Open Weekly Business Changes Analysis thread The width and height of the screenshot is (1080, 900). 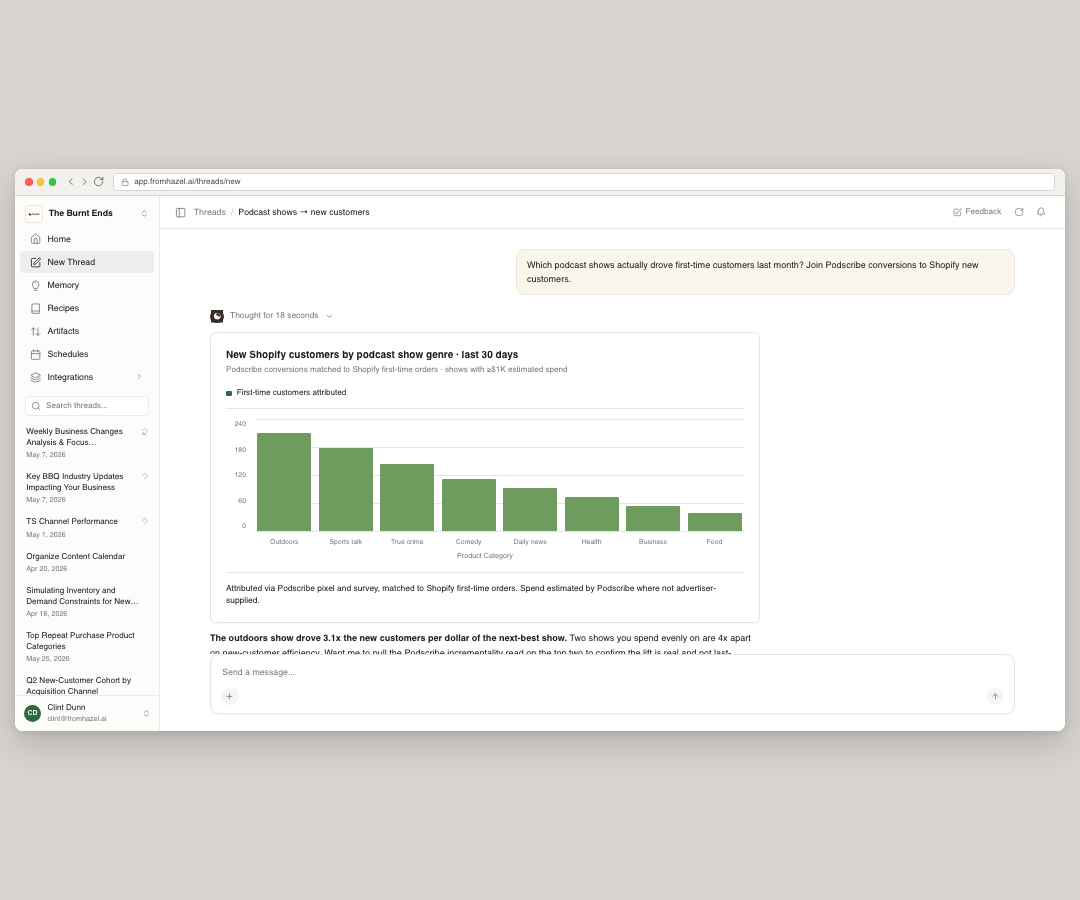coord(81,442)
